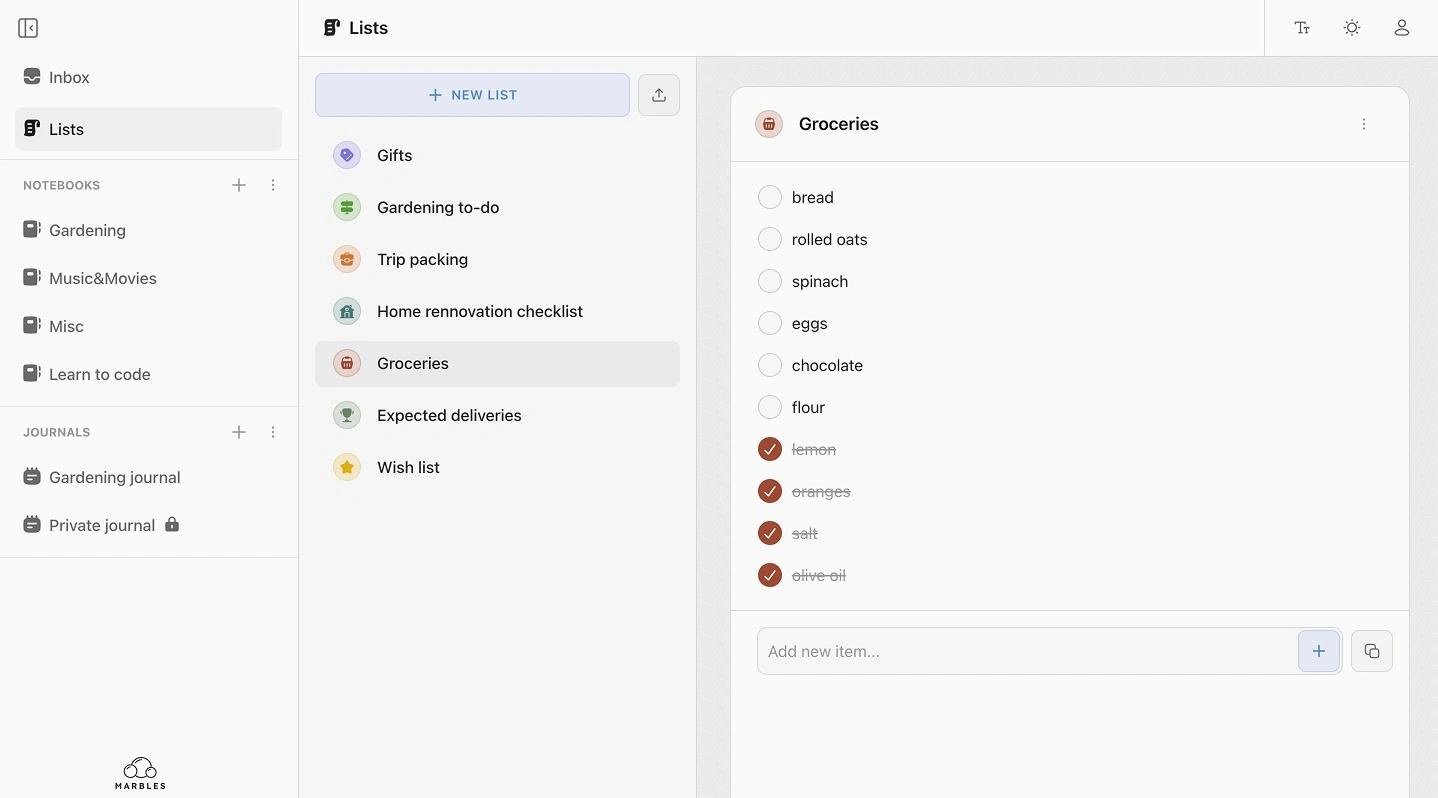Check off bread in the Groceries list

coord(769,197)
